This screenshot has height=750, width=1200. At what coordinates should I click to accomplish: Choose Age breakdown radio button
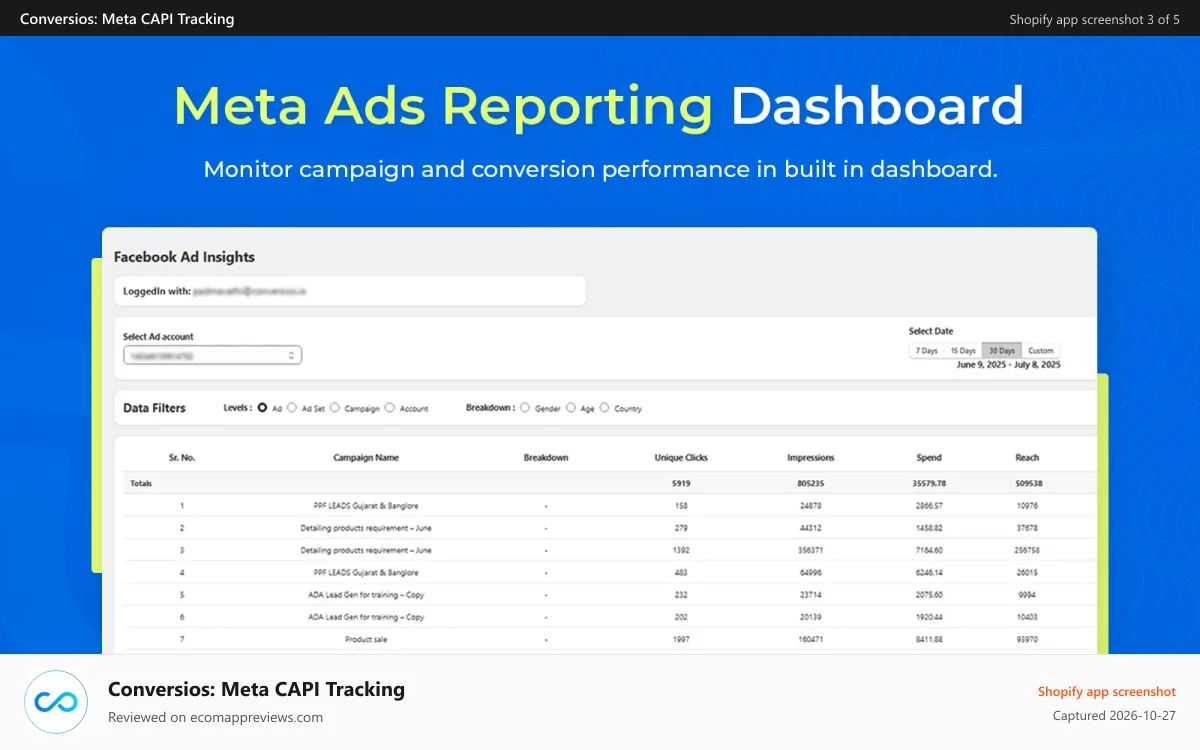point(571,408)
